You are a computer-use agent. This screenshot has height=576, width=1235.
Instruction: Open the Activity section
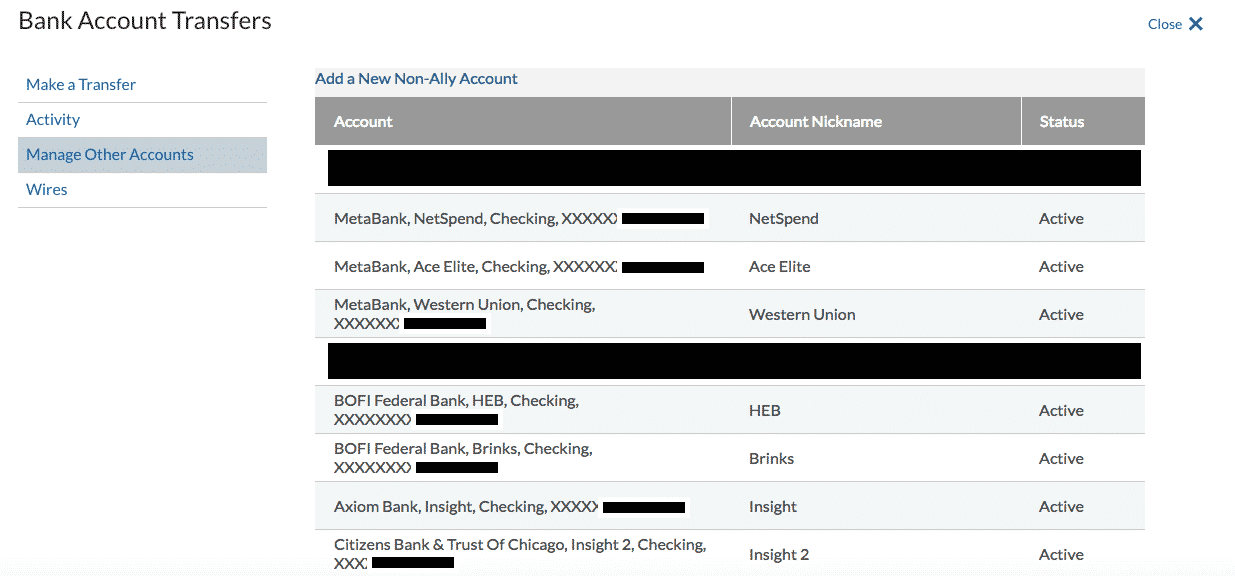[x=53, y=119]
